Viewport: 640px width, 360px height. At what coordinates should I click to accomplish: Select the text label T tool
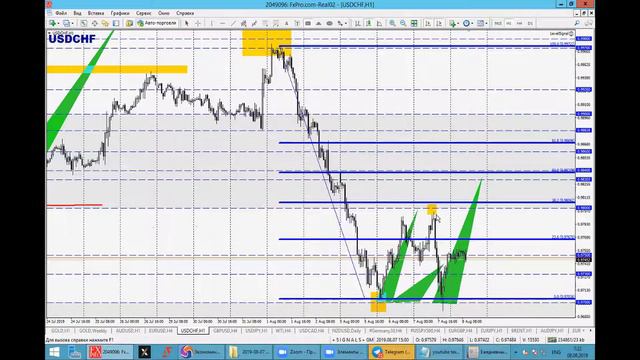click(x=297, y=23)
